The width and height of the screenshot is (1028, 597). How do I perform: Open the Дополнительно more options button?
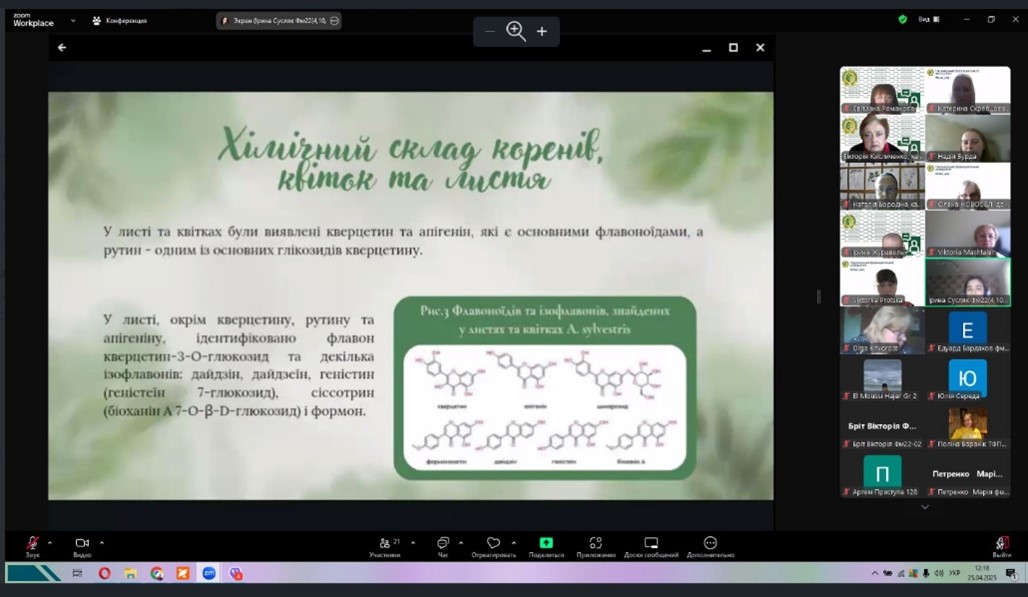[x=710, y=545]
